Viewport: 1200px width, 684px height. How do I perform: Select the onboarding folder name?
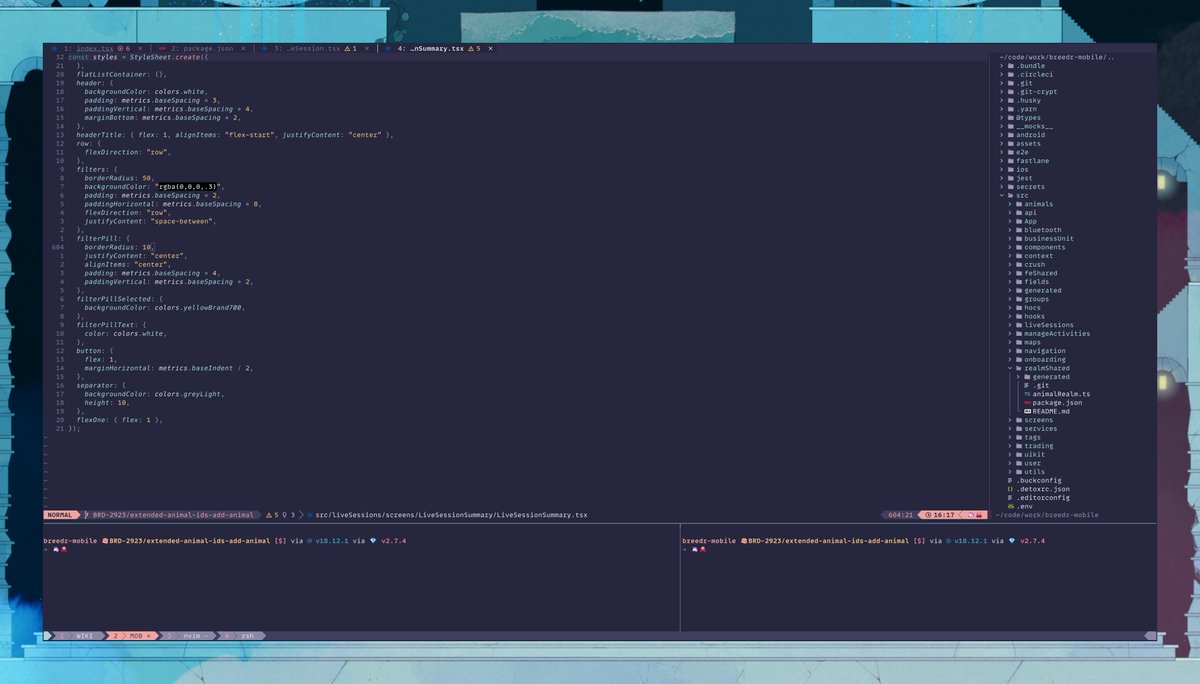(x=1045, y=360)
